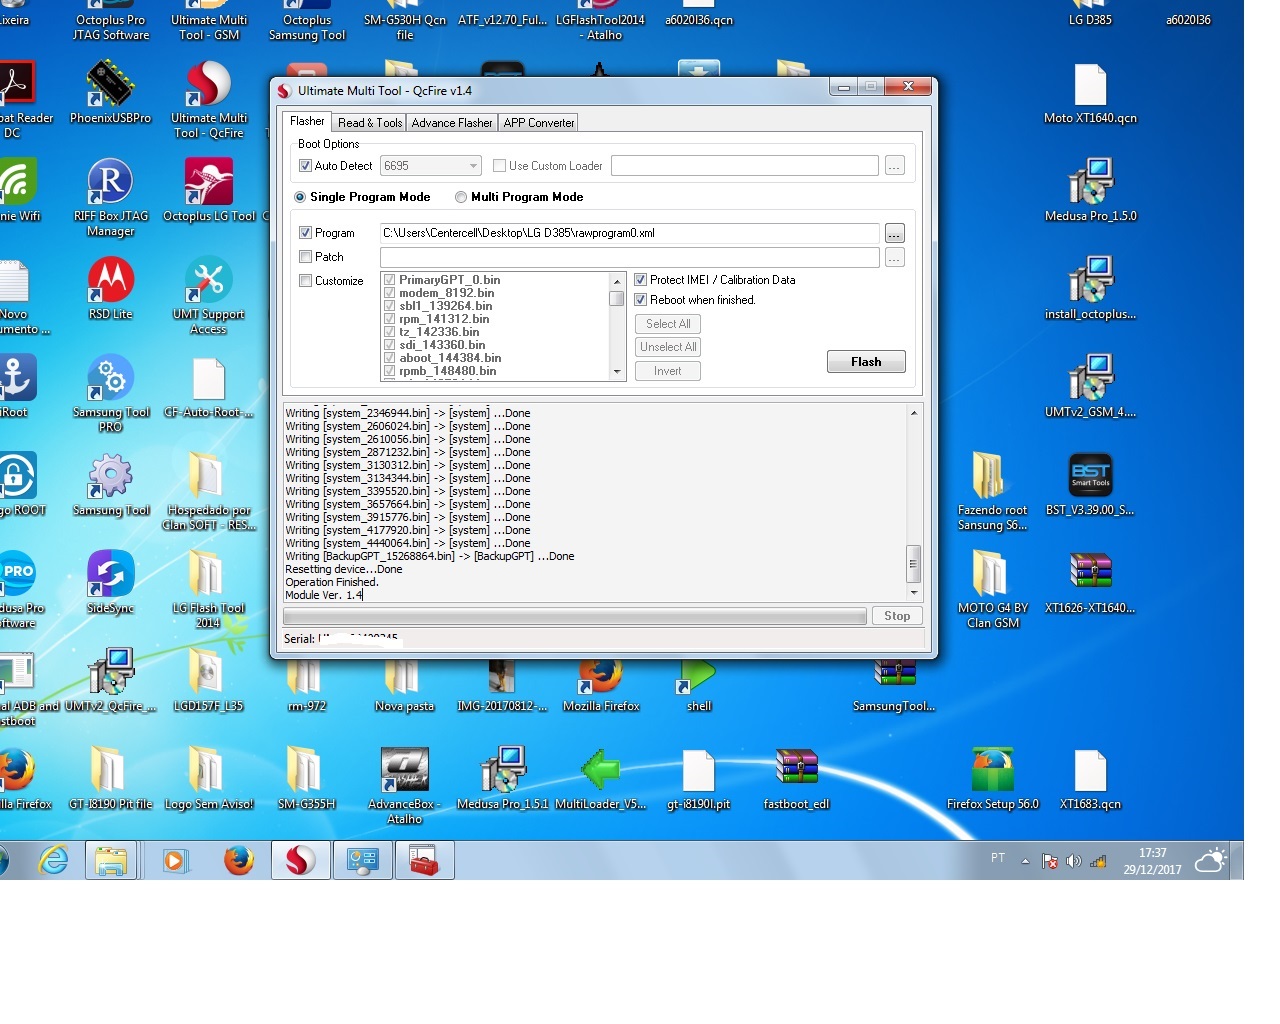Open Firefox Setup 56.0 installer
1280x1024 pixels.
[x=992, y=778]
